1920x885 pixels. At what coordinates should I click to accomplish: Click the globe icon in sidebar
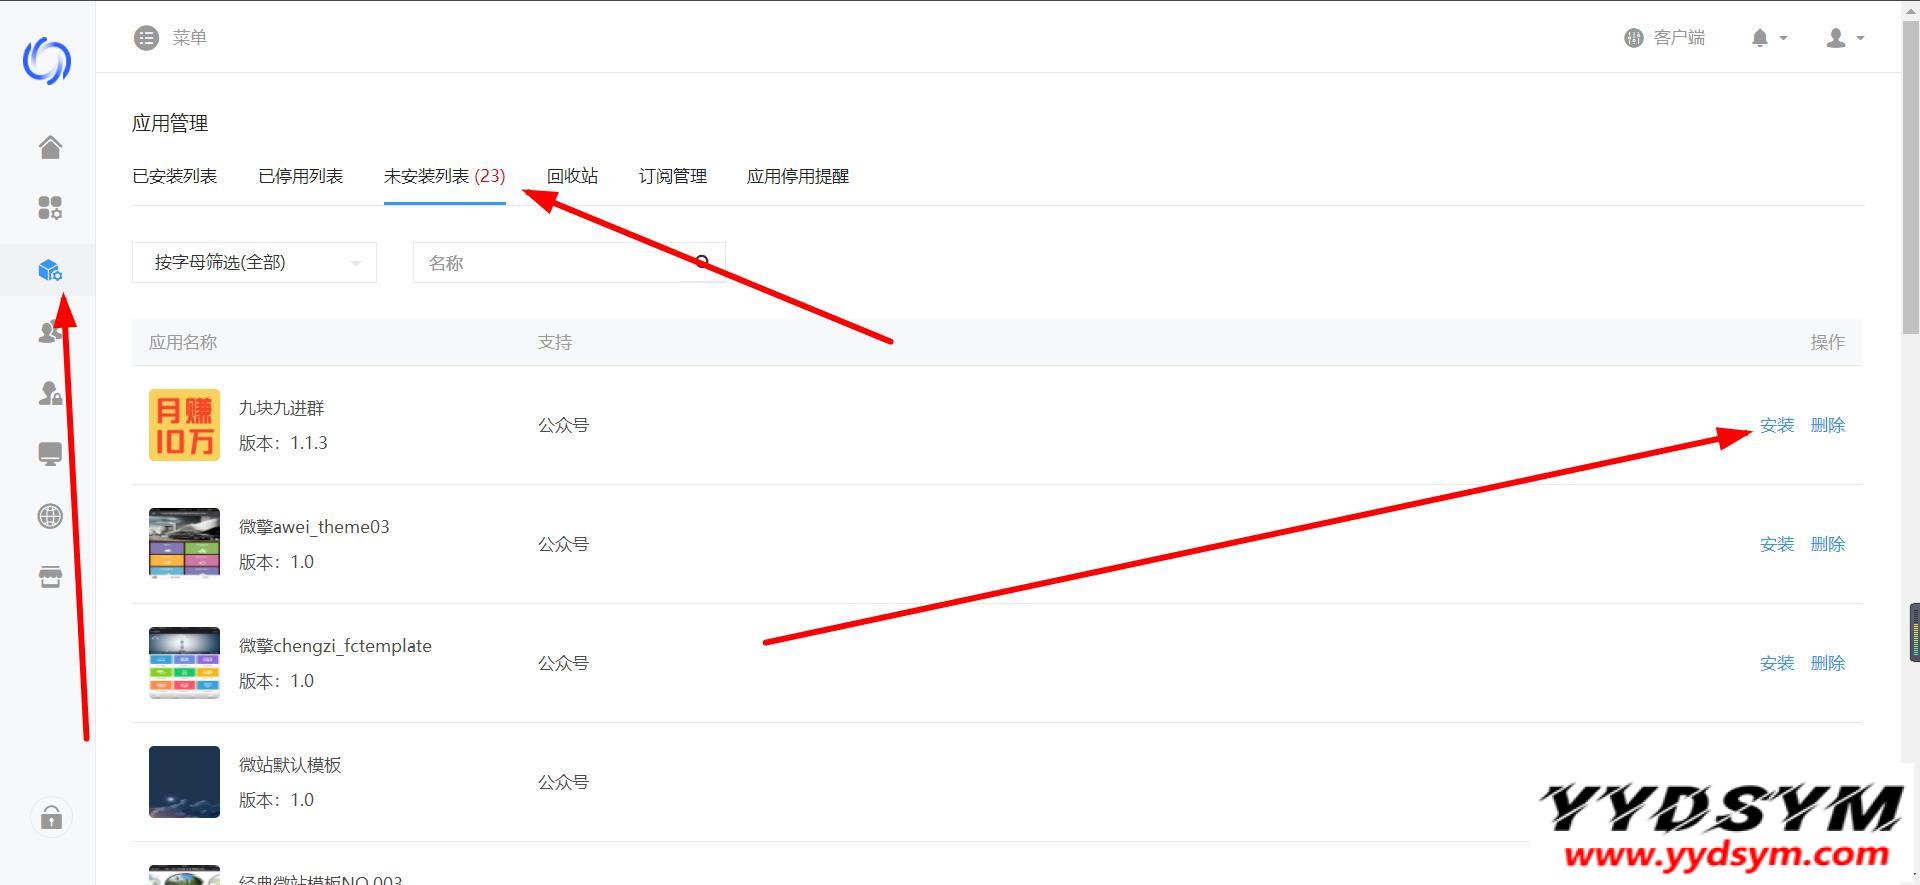click(50, 516)
